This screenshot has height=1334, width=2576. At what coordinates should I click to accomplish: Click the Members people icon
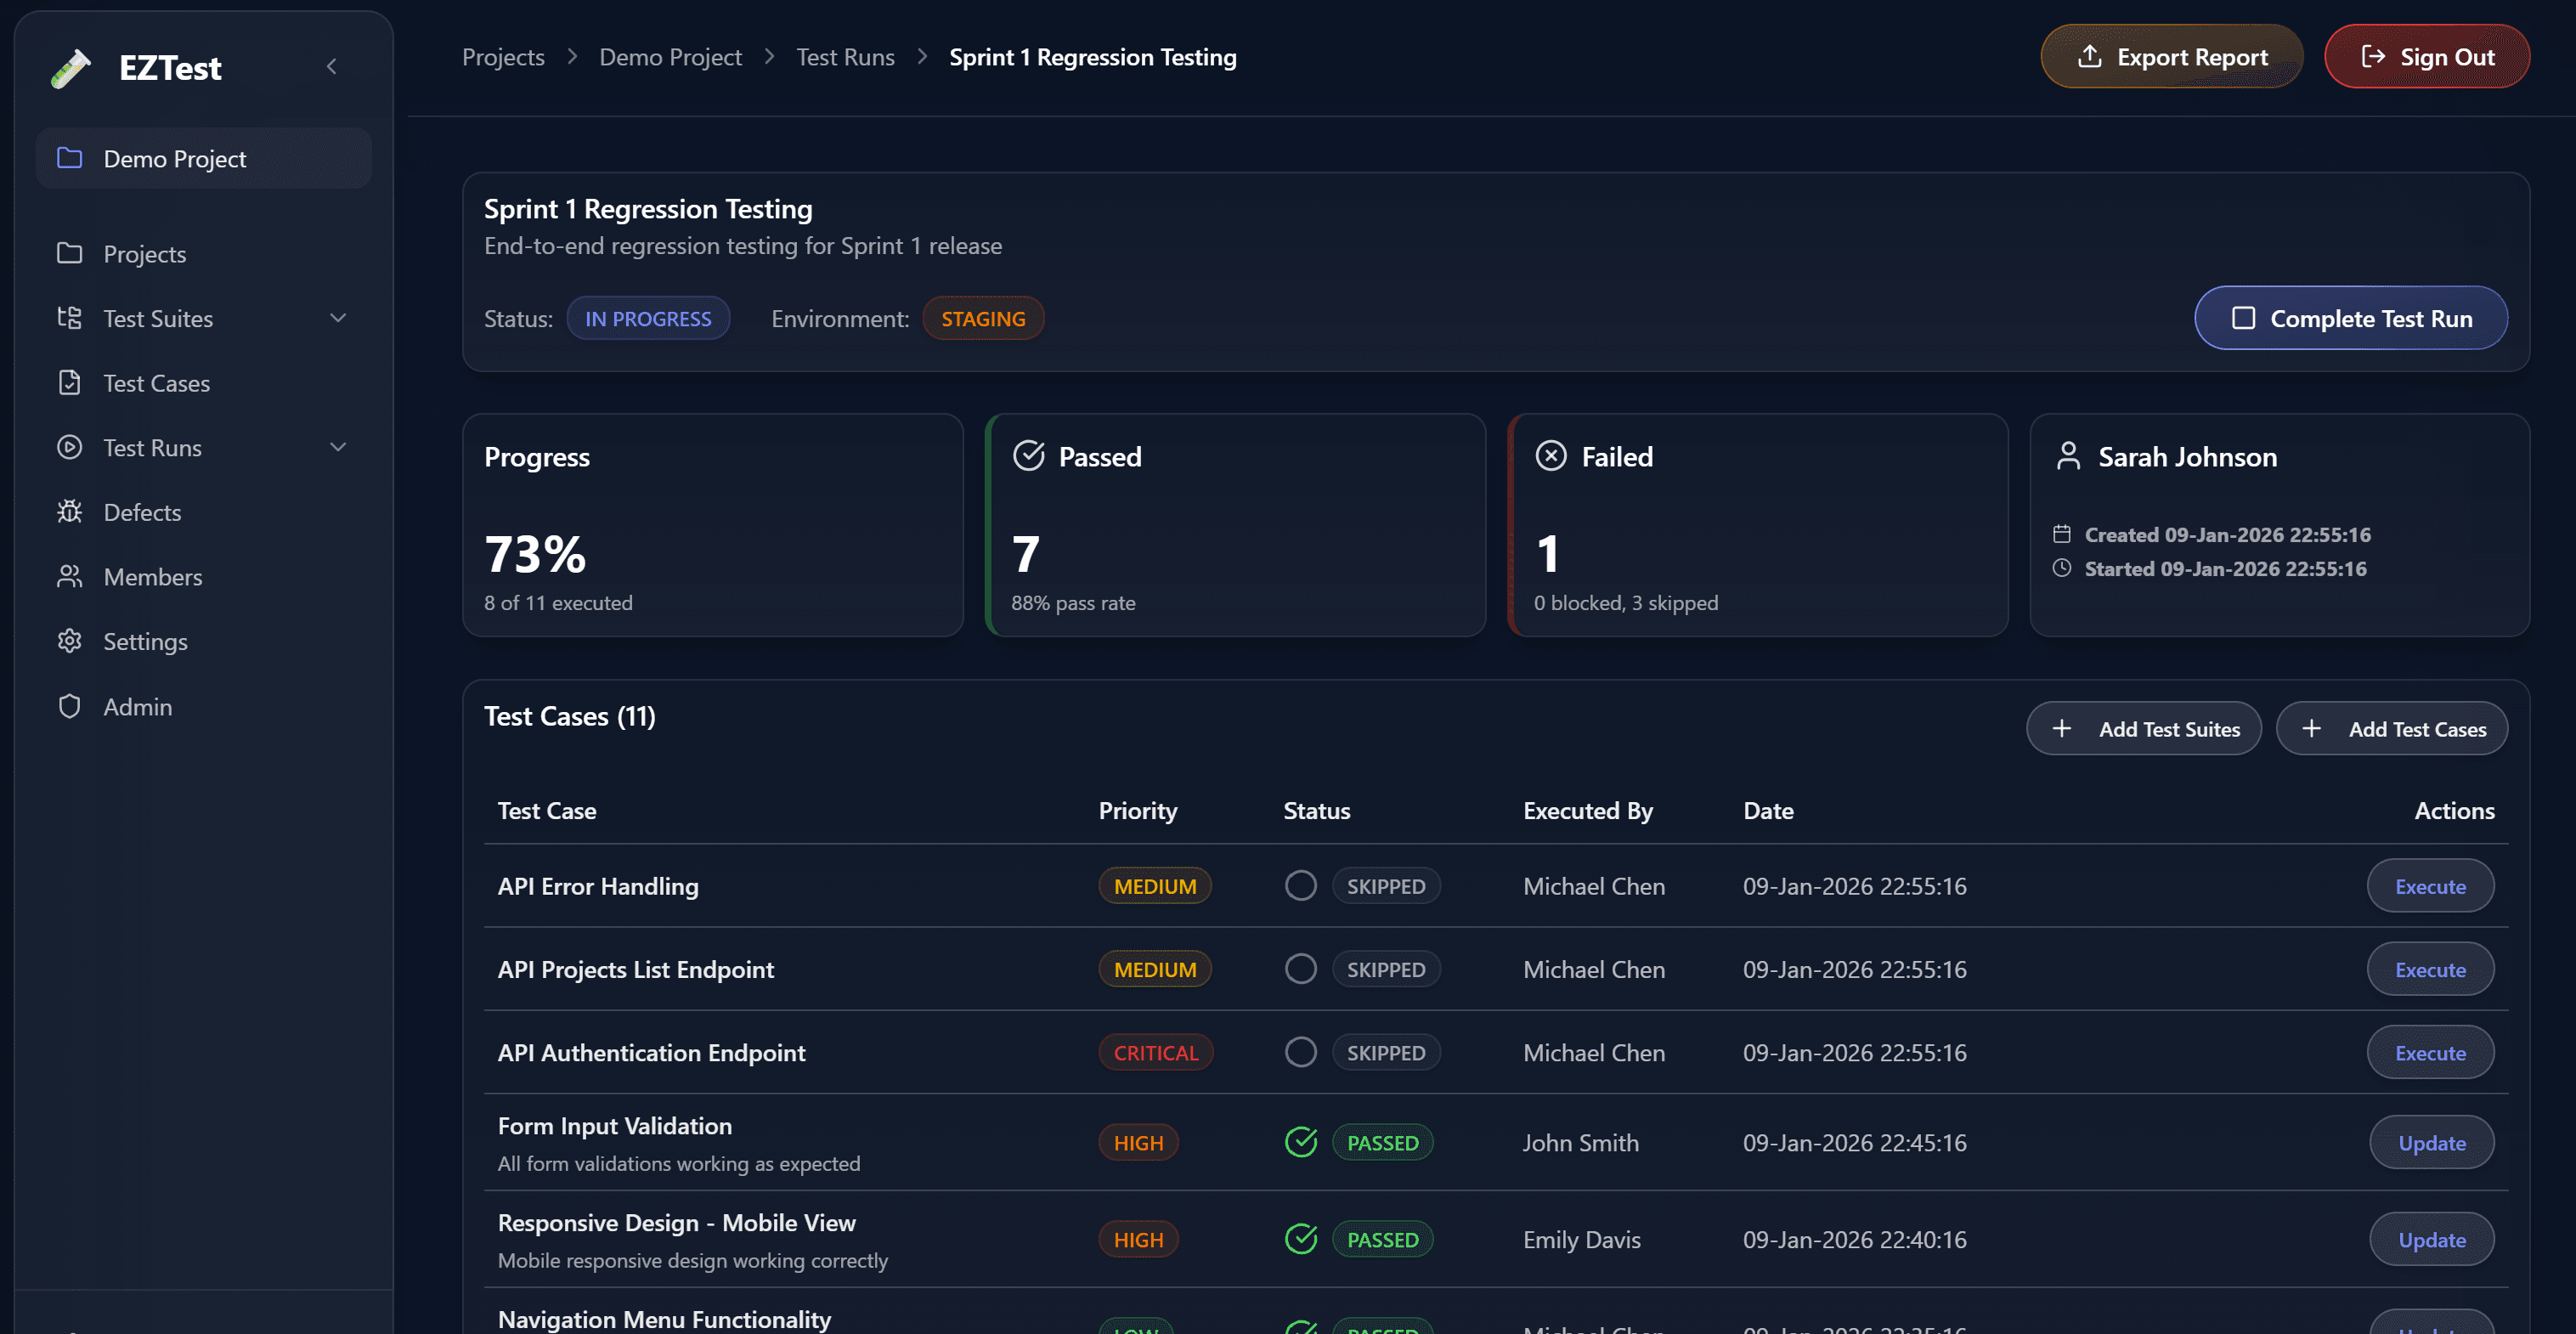coord(69,576)
